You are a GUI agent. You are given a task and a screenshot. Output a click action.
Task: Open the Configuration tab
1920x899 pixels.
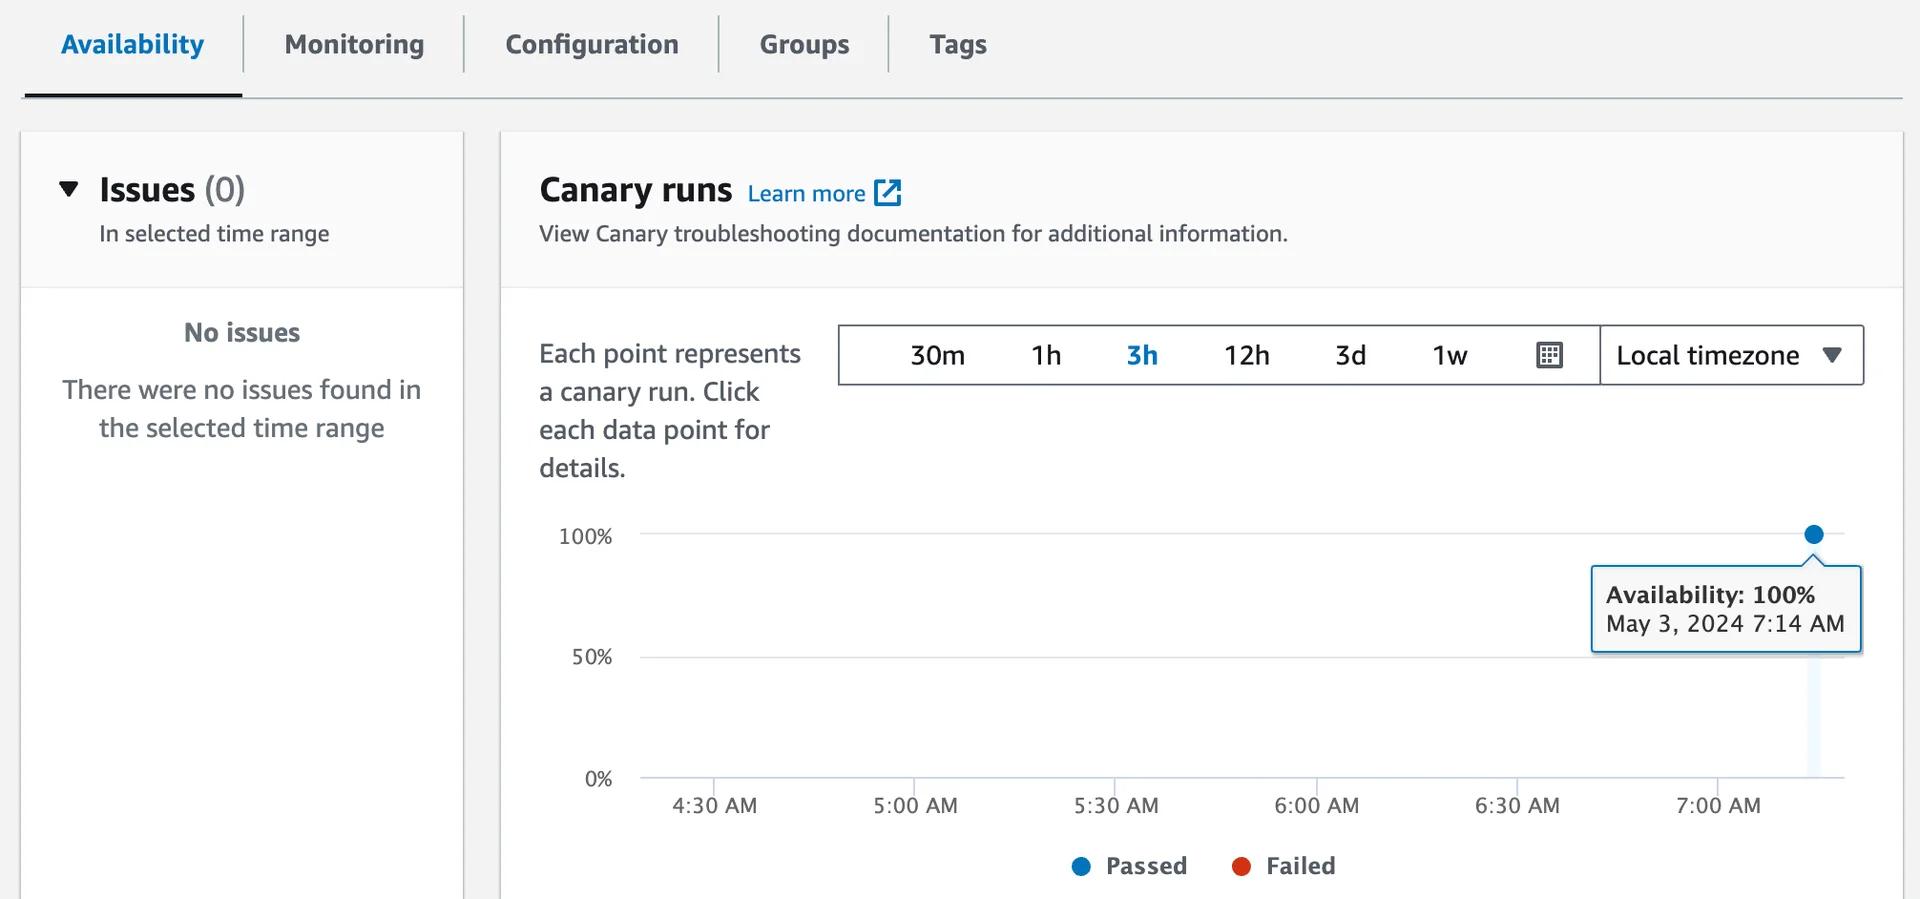pos(591,45)
